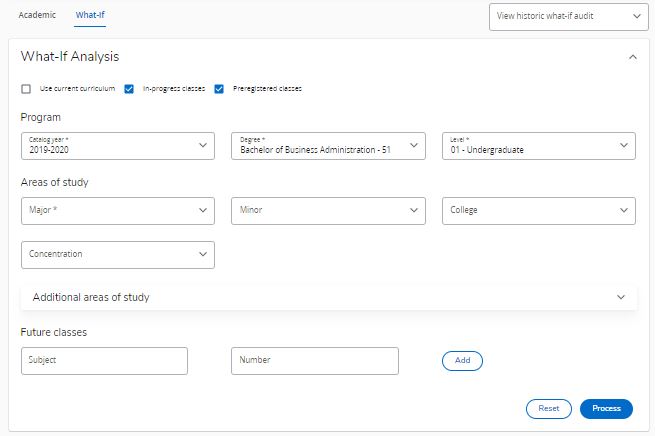The width and height of the screenshot is (655, 436).
Task: Open the Minor dropdown
Action: click(328, 210)
